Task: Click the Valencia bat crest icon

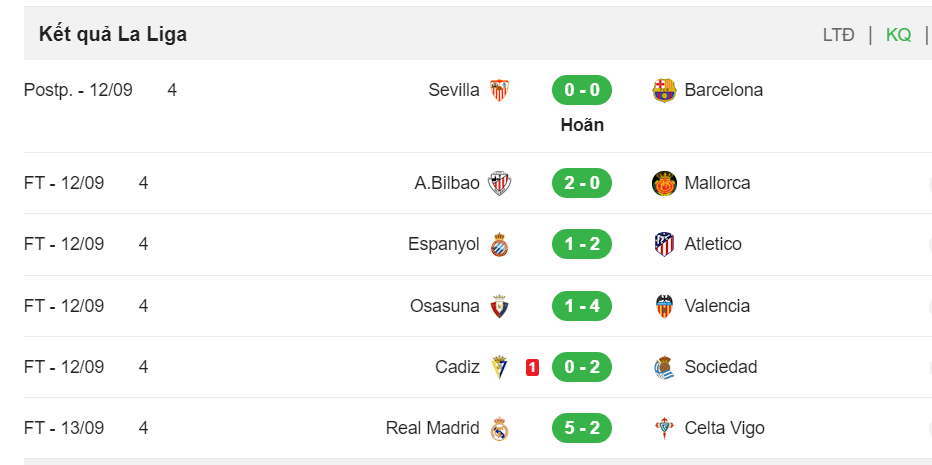Action: click(x=664, y=306)
